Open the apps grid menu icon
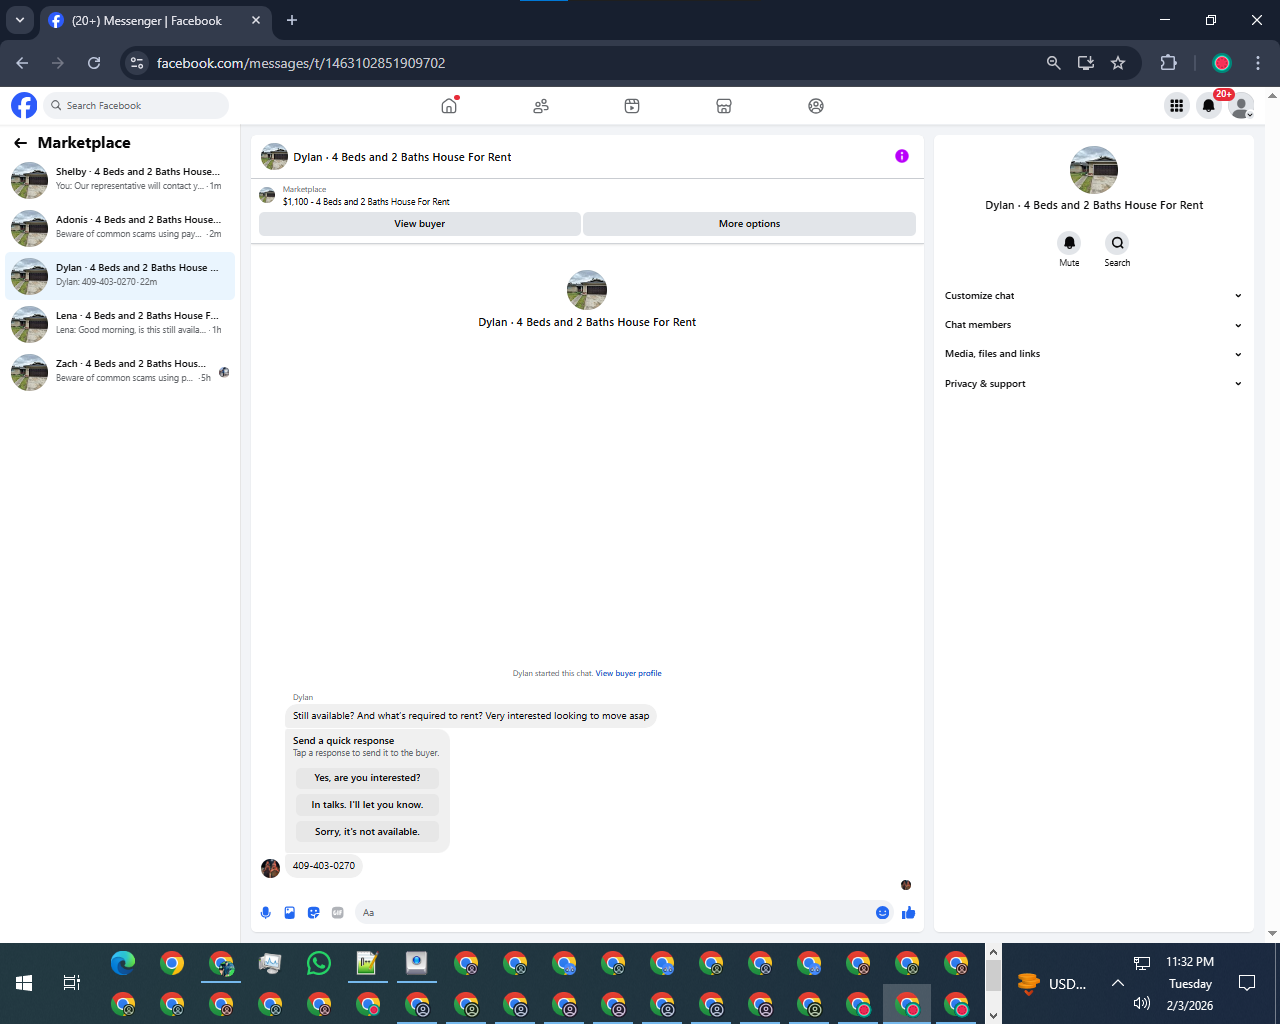The image size is (1280, 1024). tap(1176, 105)
